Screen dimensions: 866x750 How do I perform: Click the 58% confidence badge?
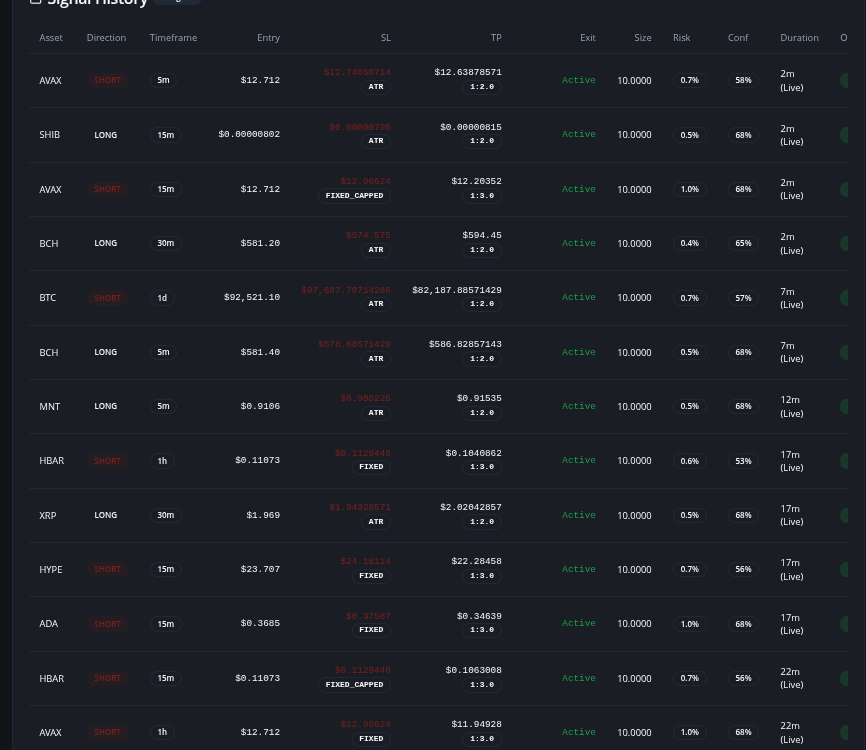click(x=743, y=80)
